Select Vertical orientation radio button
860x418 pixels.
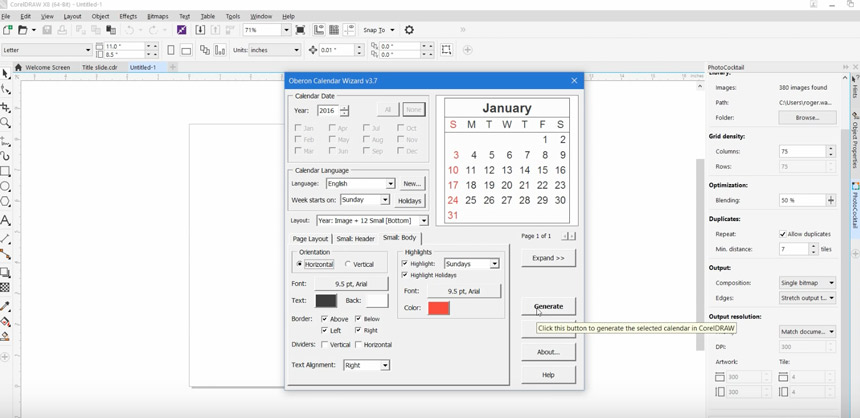(348, 264)
